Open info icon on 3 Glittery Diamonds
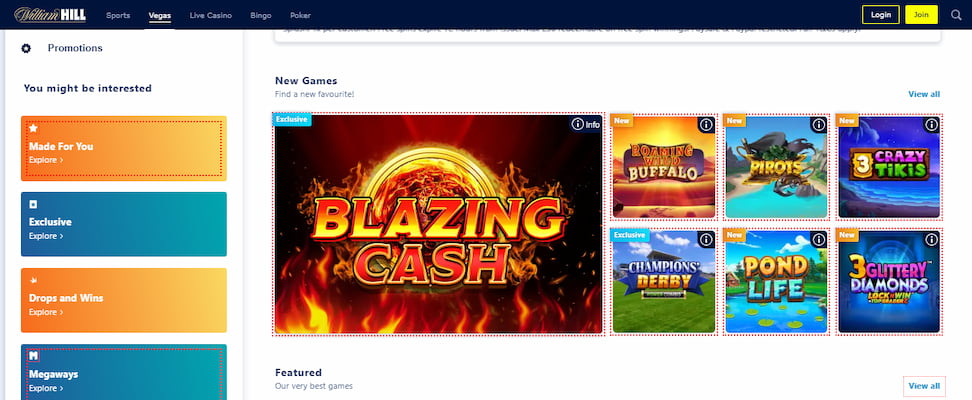 coord(932,239)
